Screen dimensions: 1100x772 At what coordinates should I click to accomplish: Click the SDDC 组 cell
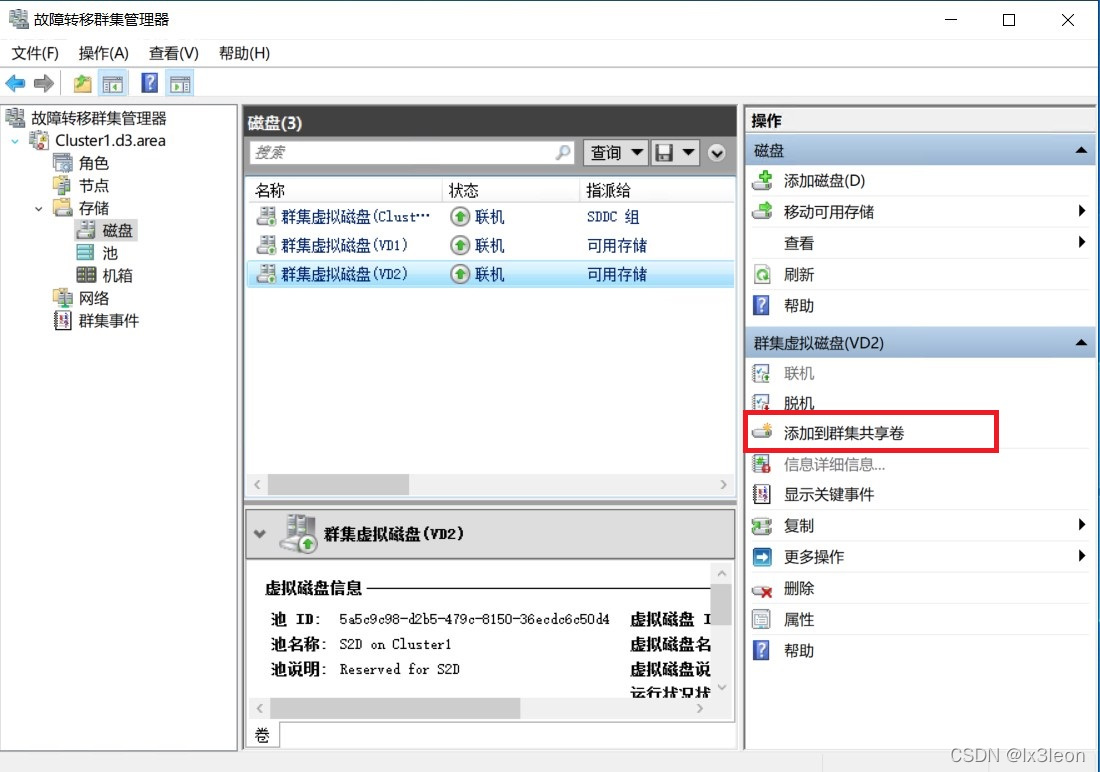coord(613,217)
